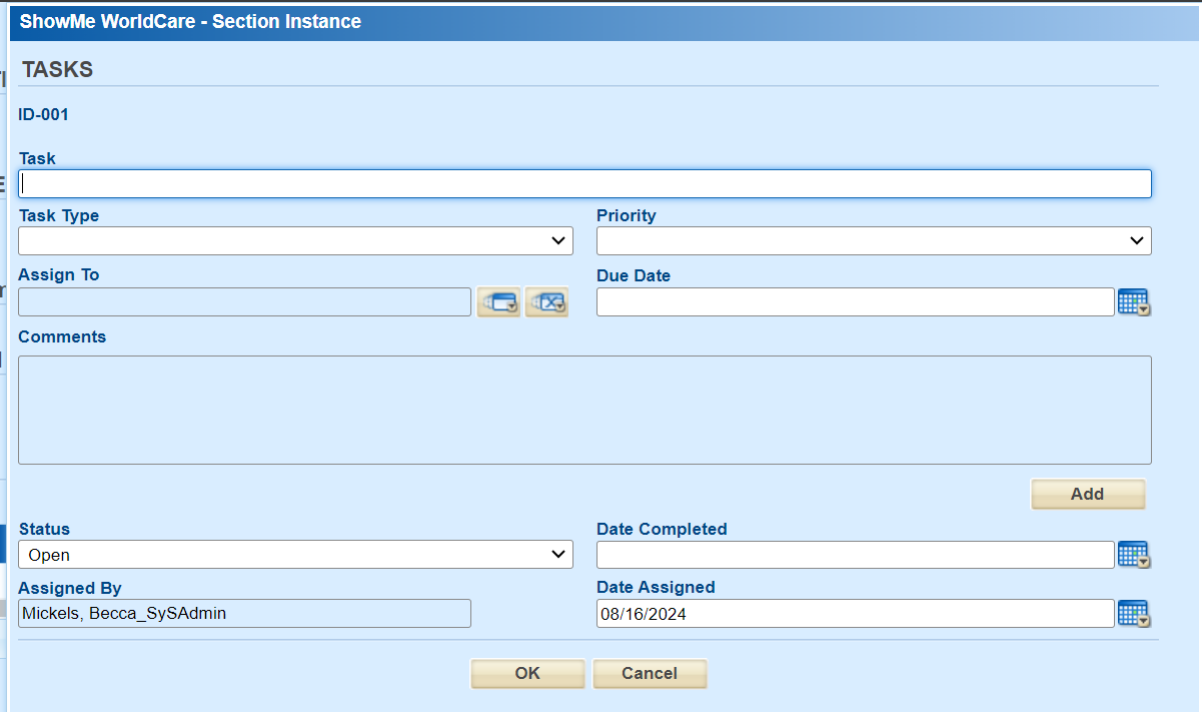Image resolution: width=1202 pixels, height=712 pixels.
Task: Click the Task Type label
Action: pyautogui.click(x=59, y=216)
